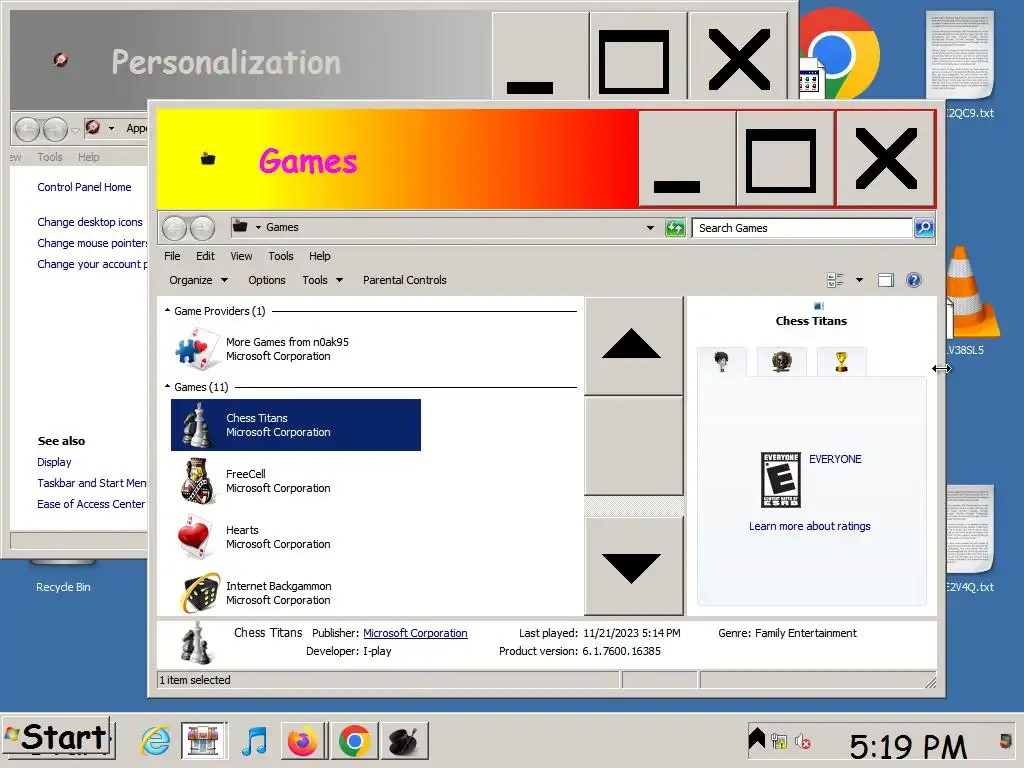Open the Chess Titans game icon
Screen dimensions: 1024x768
coord(197,424)
